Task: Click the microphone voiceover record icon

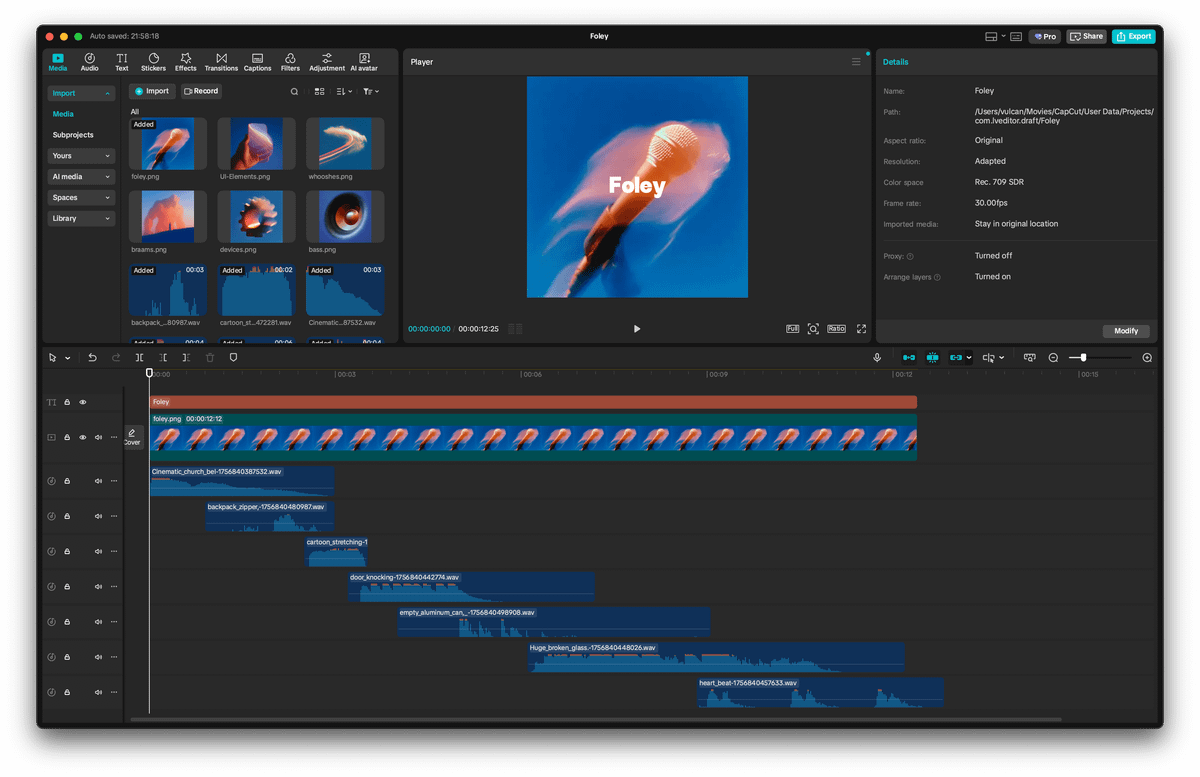Action: coord(877,357)
